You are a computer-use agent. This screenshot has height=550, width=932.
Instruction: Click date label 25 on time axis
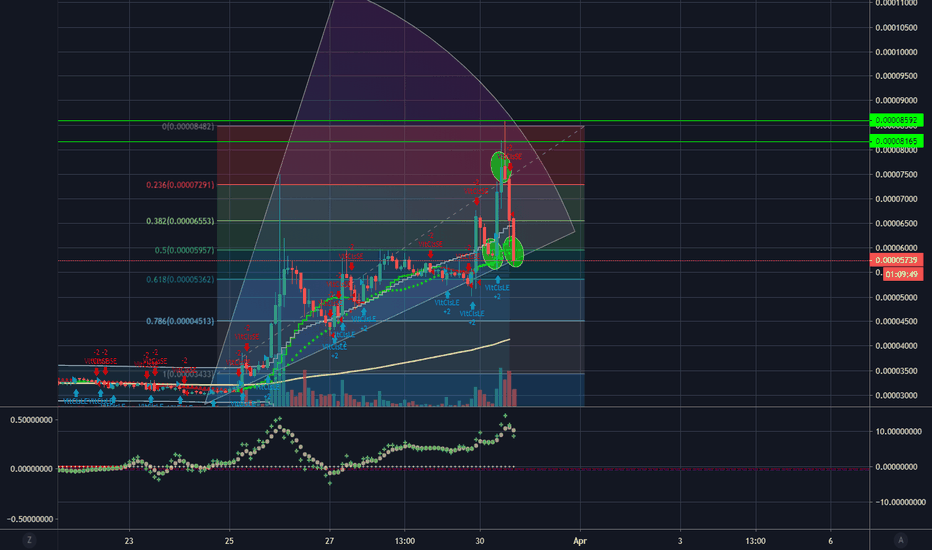pyautogui.click(x=229, y=541)
